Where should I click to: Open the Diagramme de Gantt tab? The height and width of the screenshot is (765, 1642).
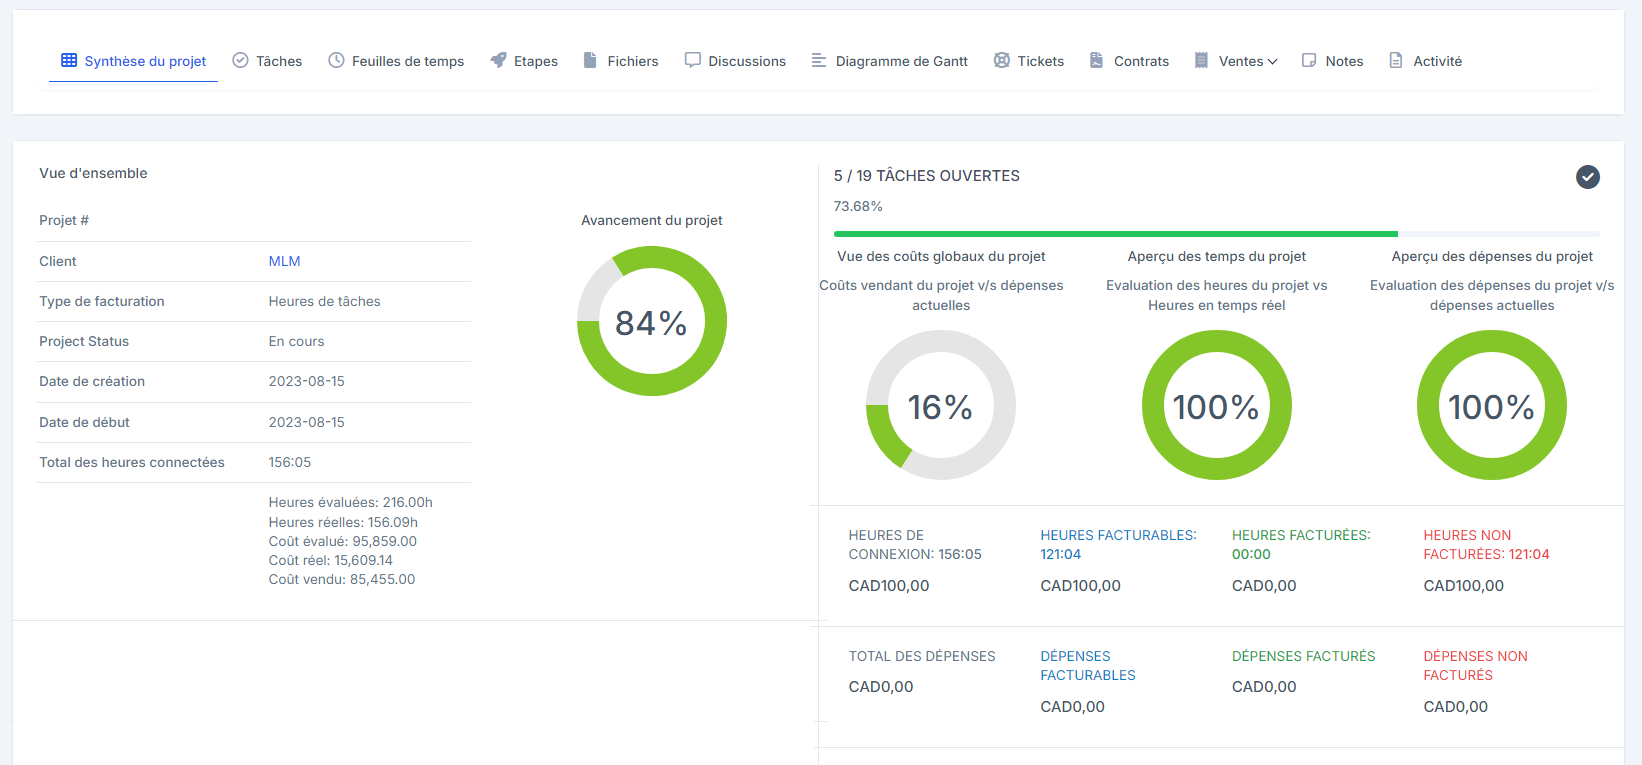click(x=889, y=61)
